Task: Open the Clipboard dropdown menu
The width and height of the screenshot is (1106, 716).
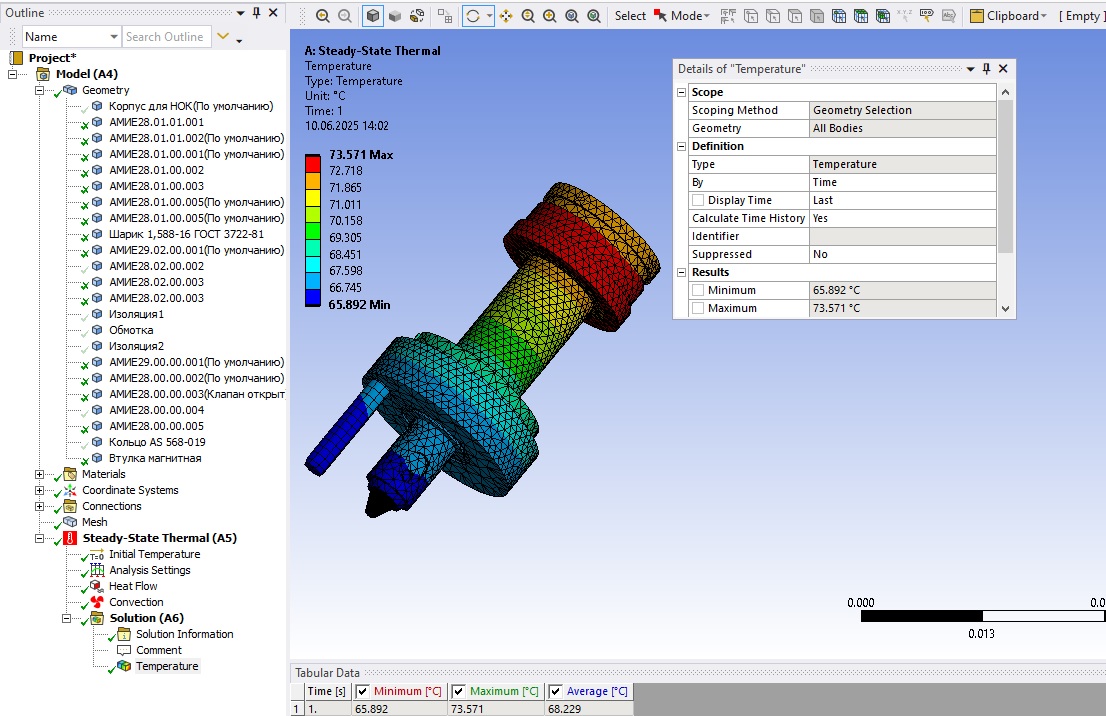Action: click(1043, 16)
